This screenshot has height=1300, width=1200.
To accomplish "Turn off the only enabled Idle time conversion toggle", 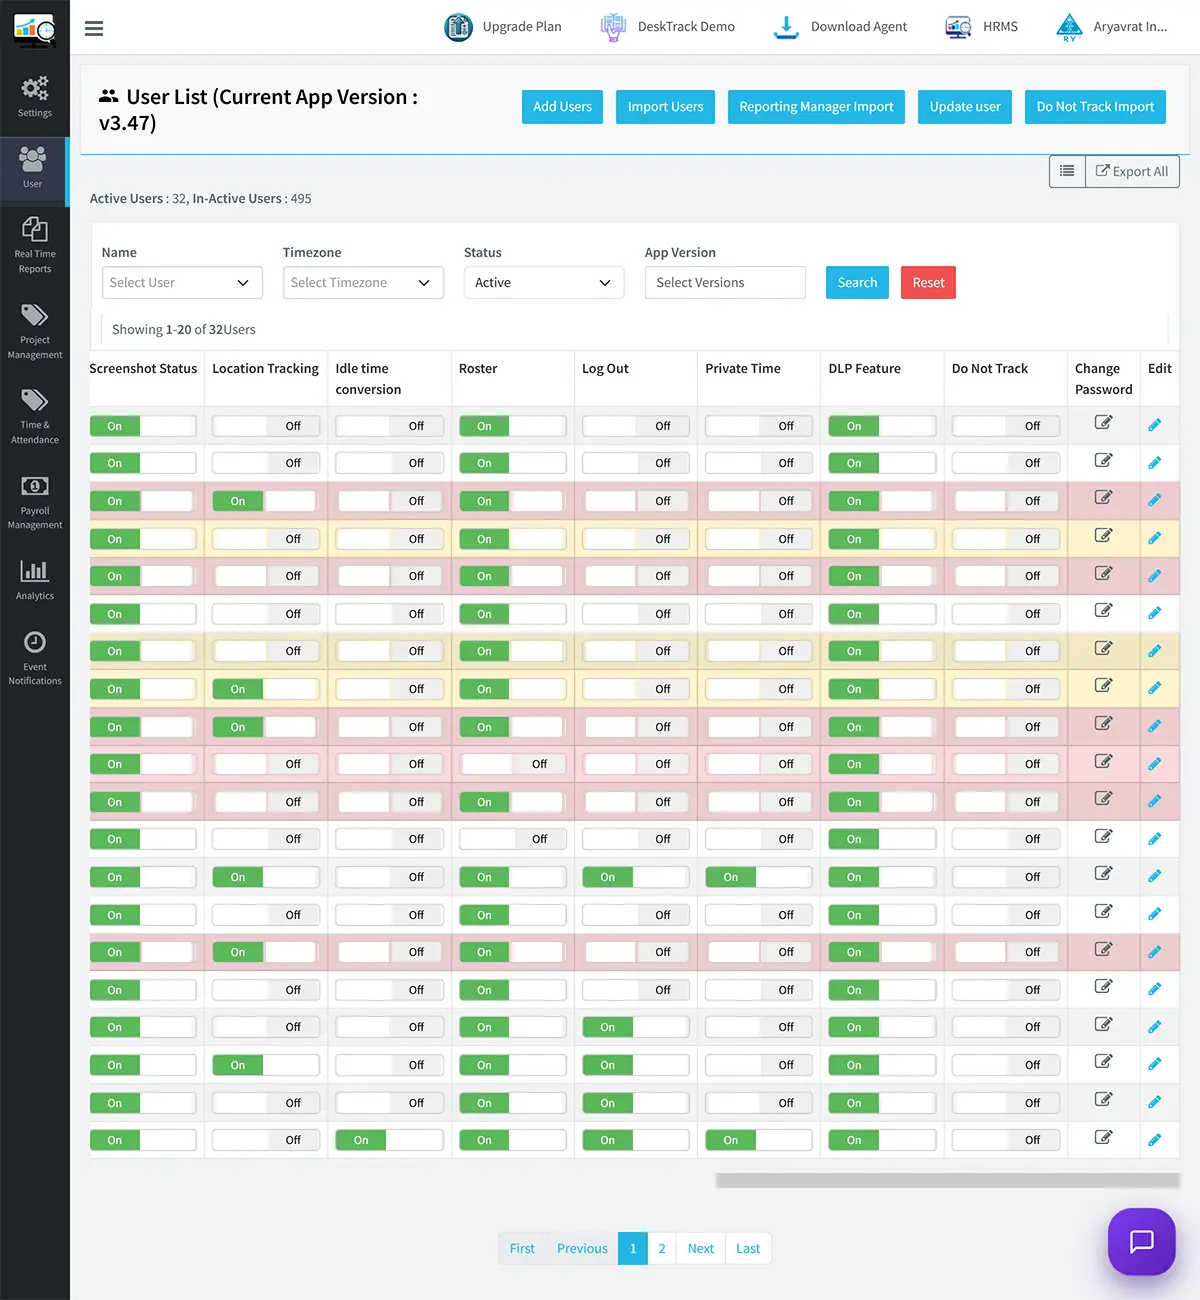I will tap(389, 1140).
